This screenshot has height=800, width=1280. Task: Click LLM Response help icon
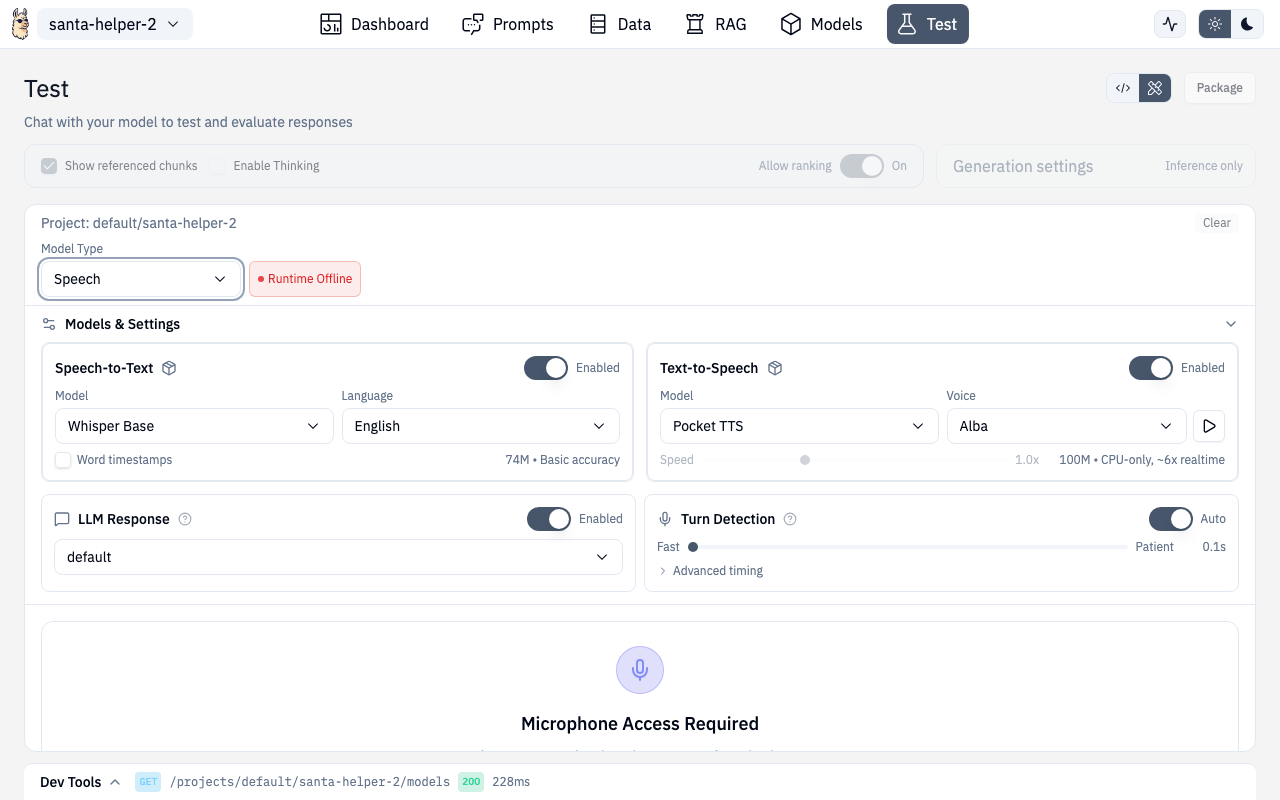click(x=185, y=519)
